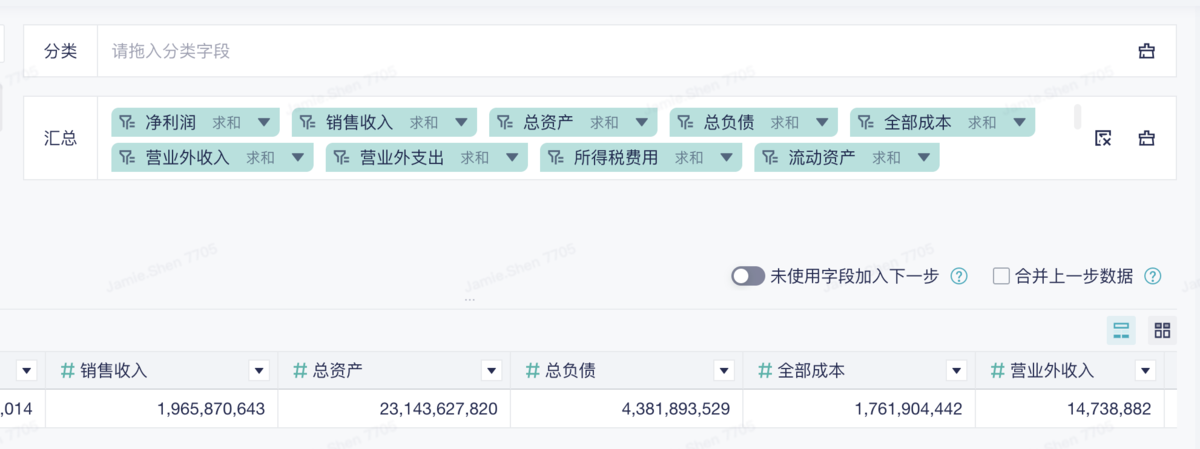Screen dimensions: 1200x449
Task: Open help icon beside 合并上一步数据
Action: [x=1152, y=277]
